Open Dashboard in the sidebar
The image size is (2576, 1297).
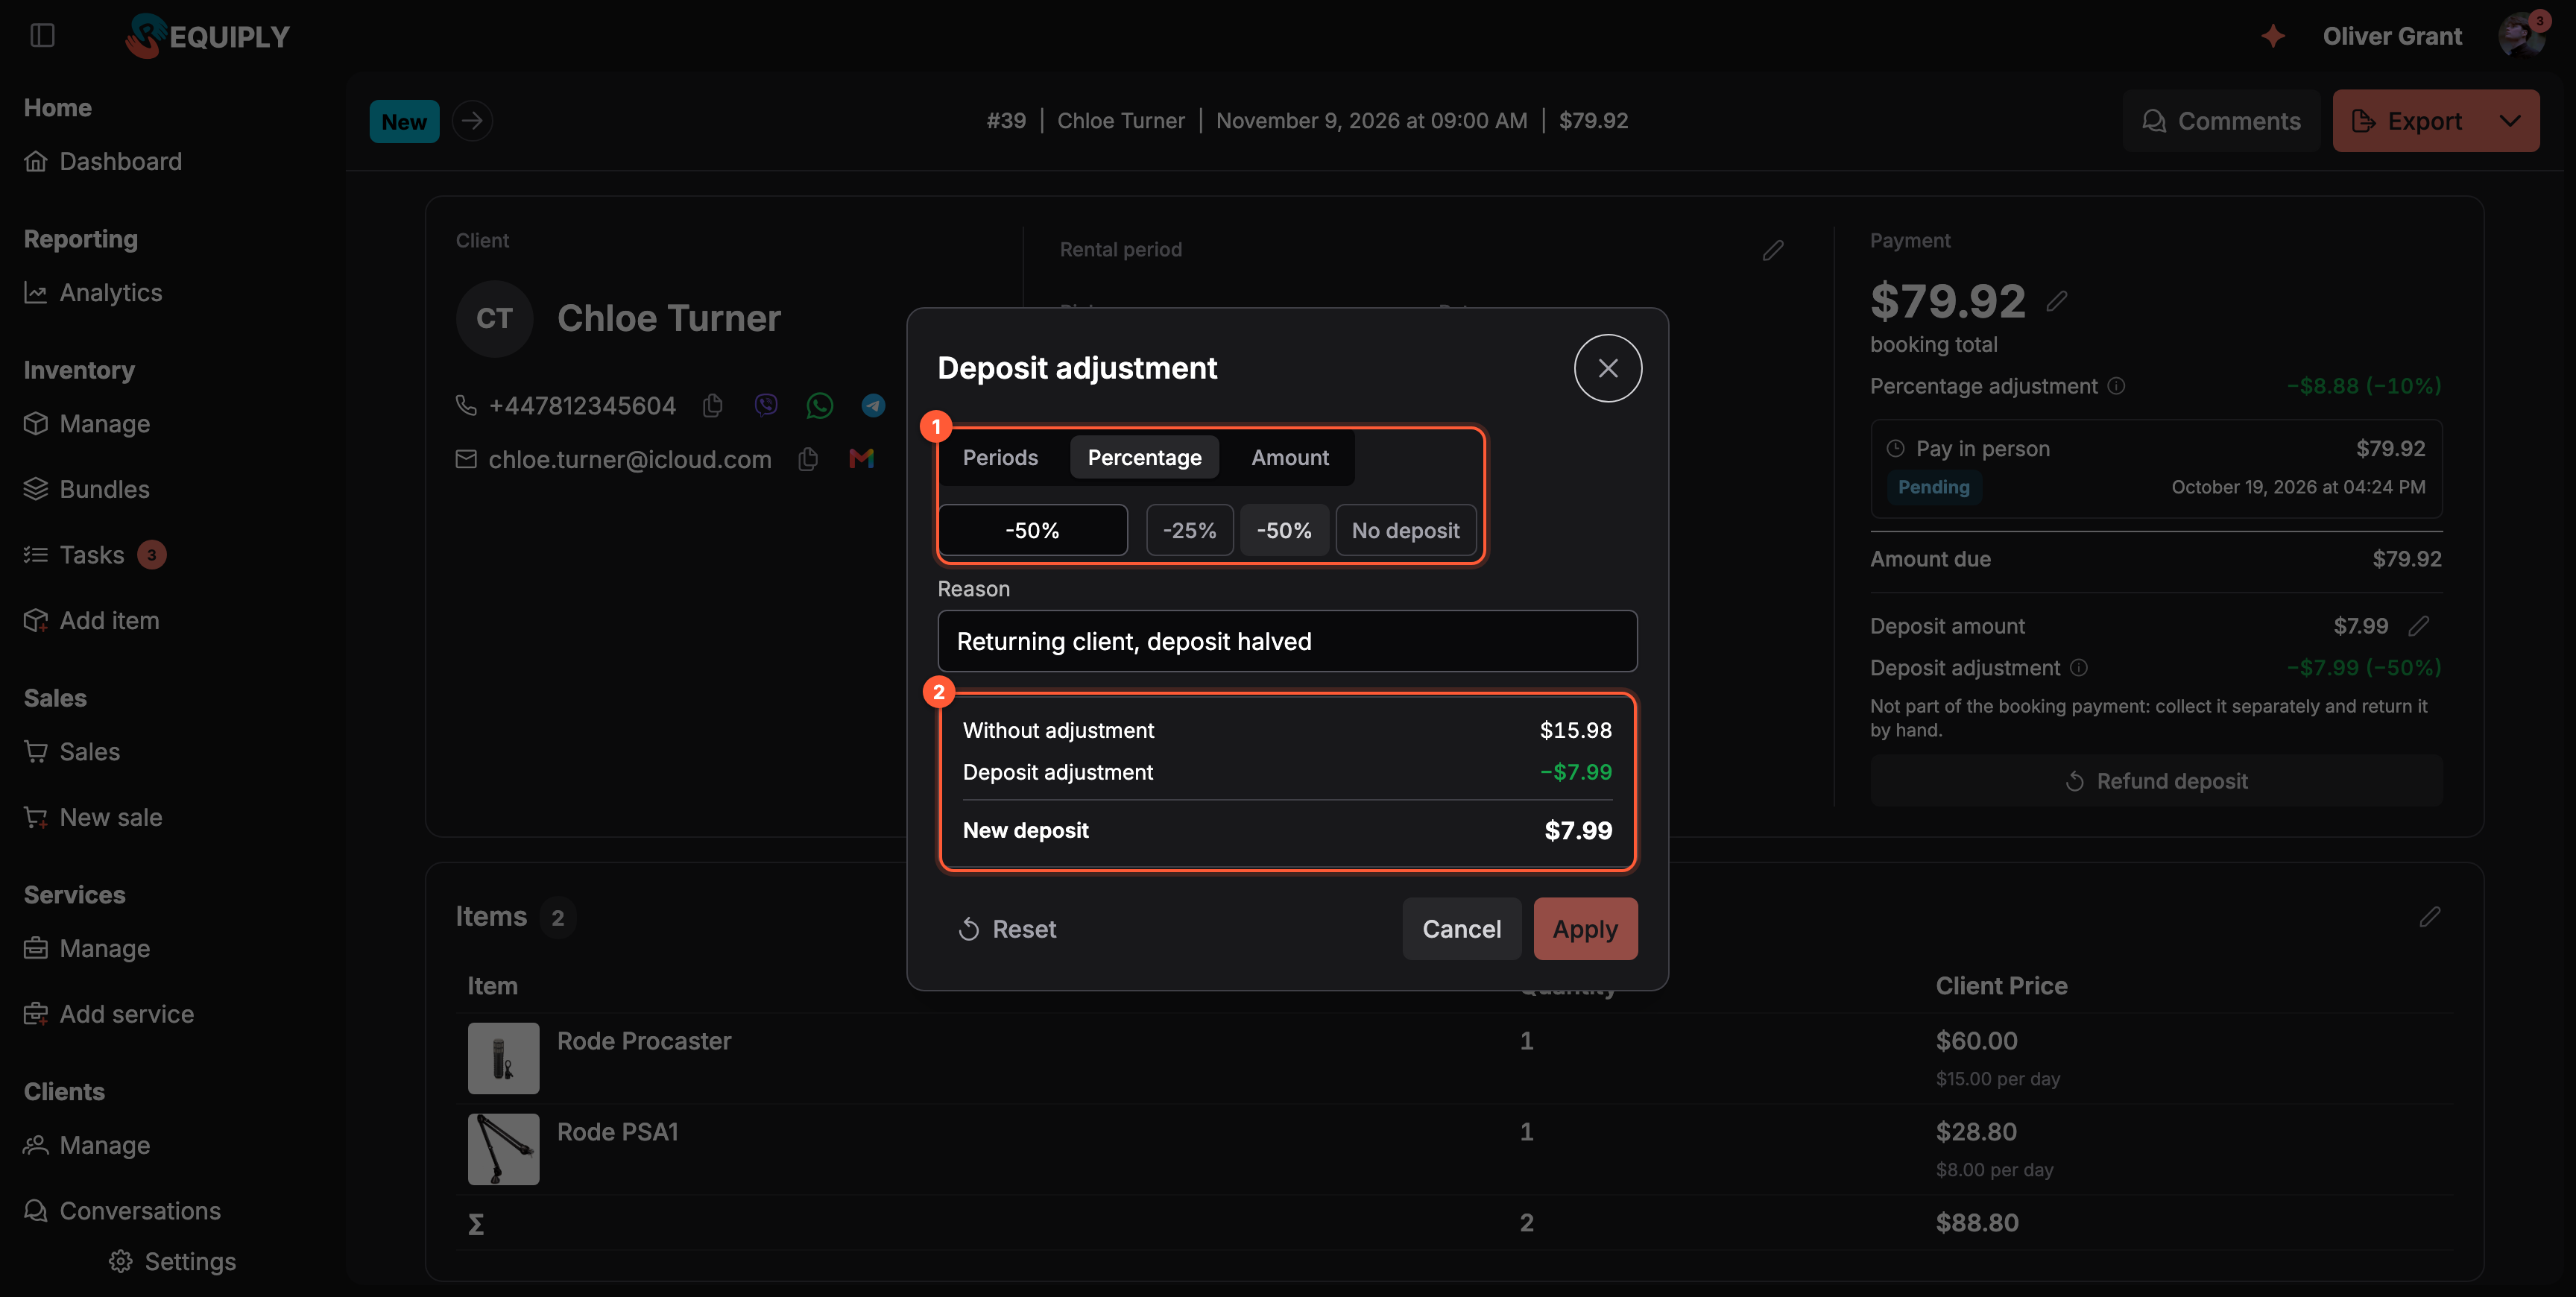point(103,161)
